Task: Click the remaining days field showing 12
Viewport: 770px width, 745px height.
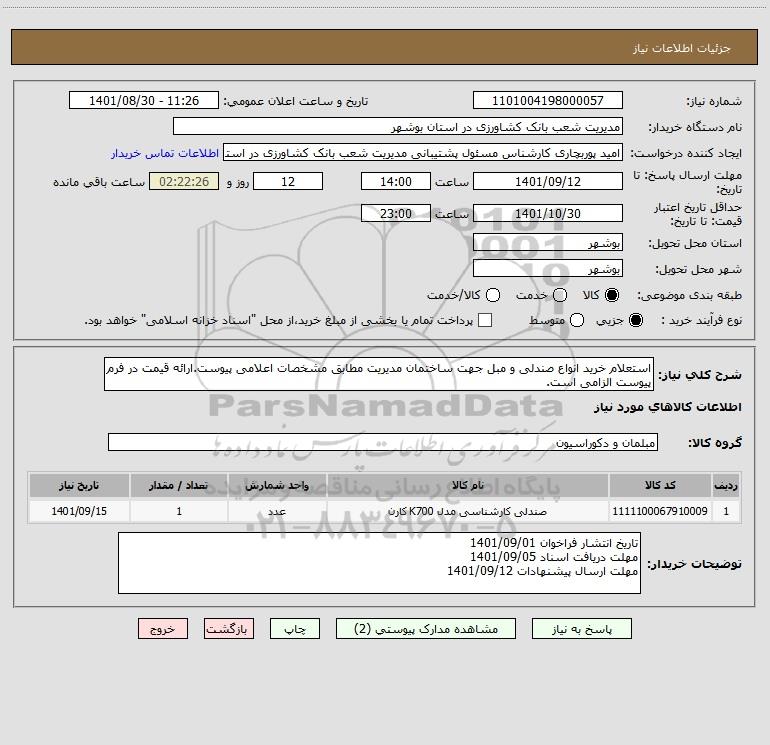Action: tap(288, 181)
